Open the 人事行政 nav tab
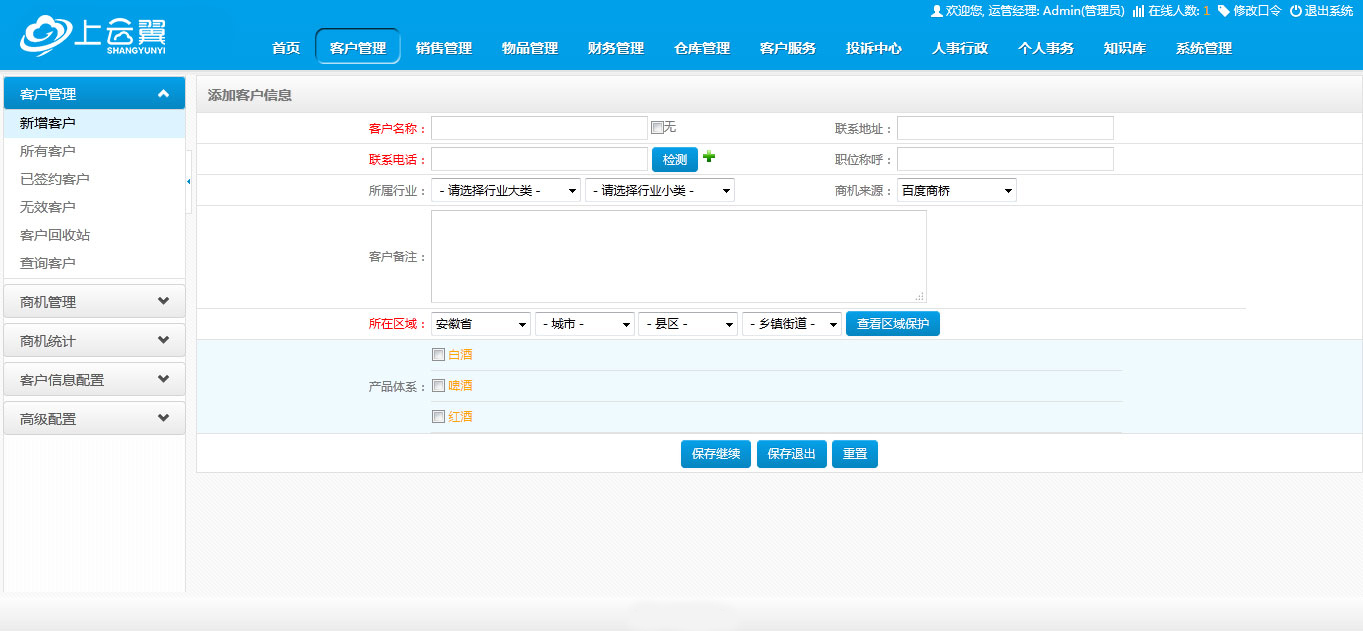1363x631 pixels. pyautogui.click(x=960, y=48)
